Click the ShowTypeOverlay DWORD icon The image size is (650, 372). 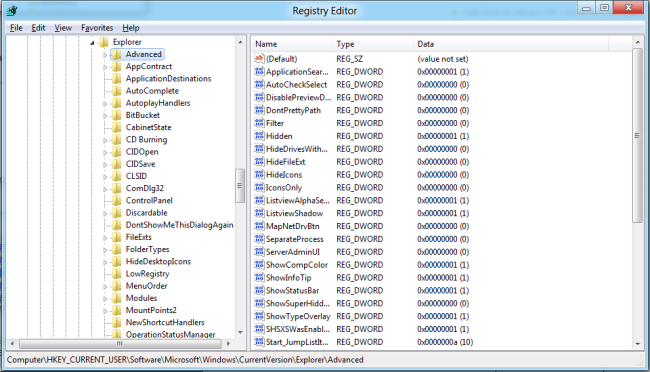[259, 316]
